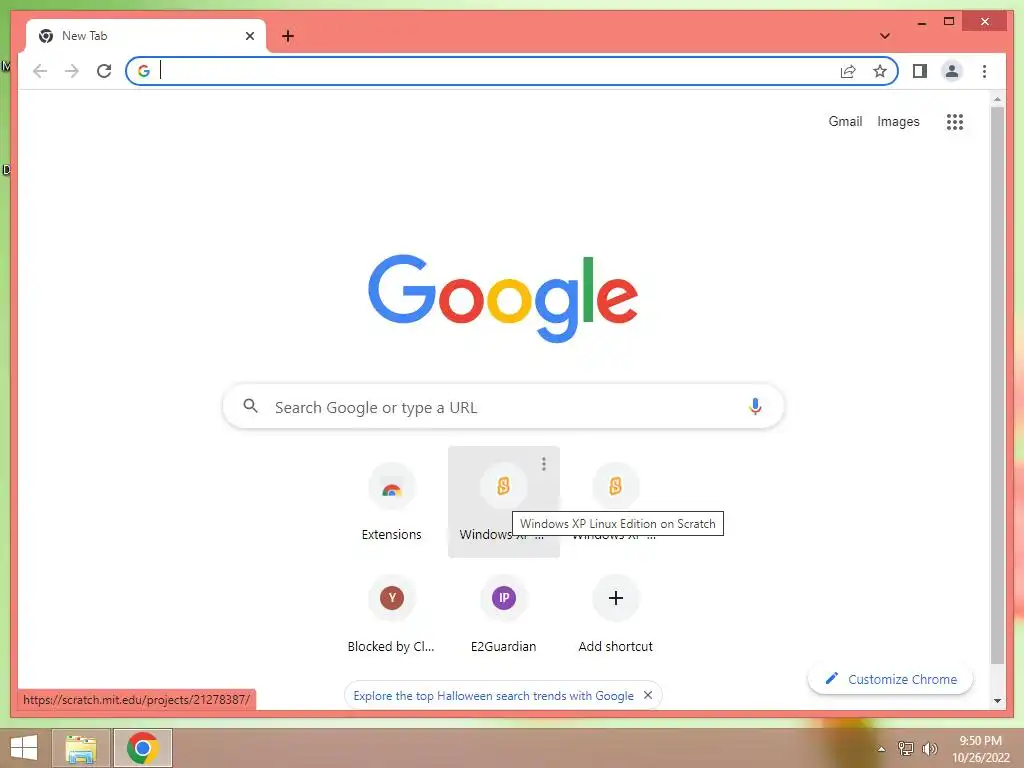This screenshot has width=1024, height=768.
Task: Open the highlighted Windows XP Scratch shortcut
Action: (504, 502)
